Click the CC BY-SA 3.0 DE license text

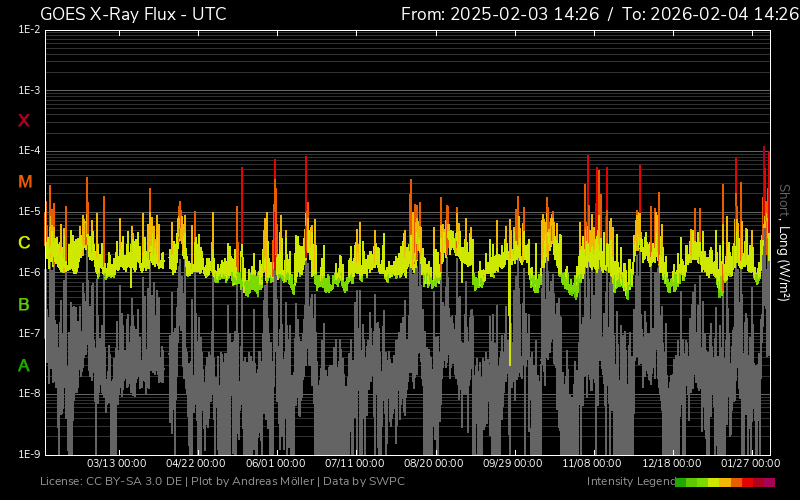tap(134, 482)
